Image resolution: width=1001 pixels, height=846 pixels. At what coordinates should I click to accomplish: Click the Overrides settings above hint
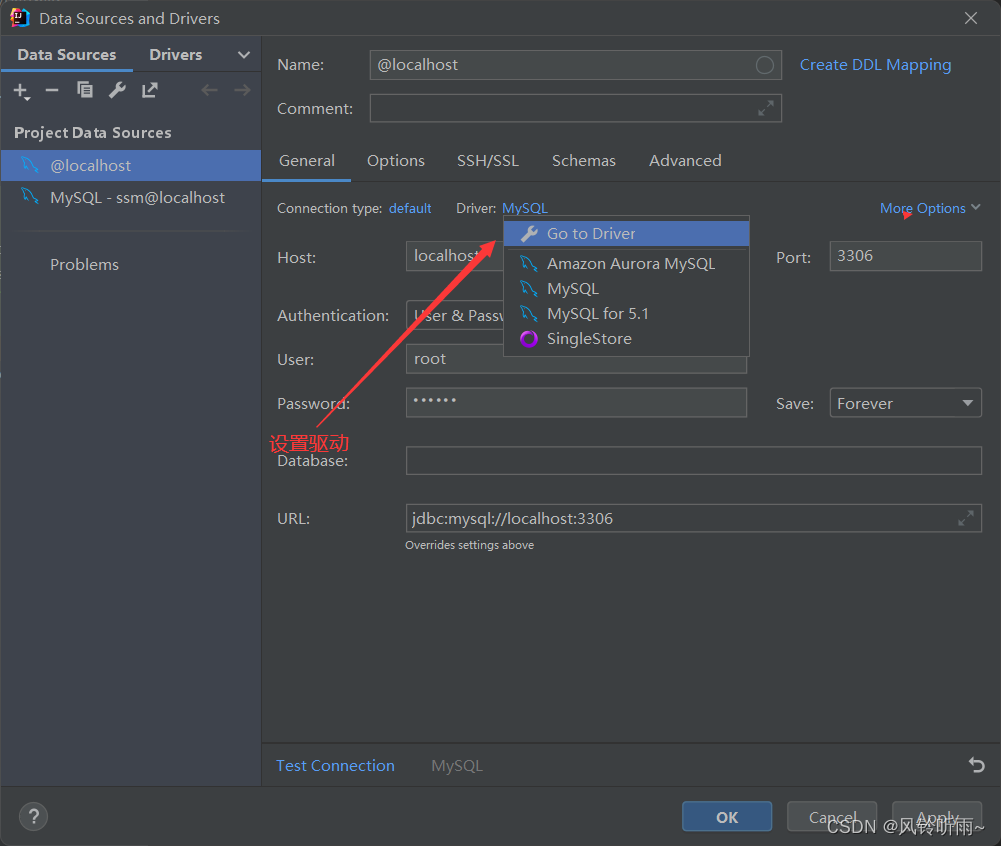(x=469, y=545)
